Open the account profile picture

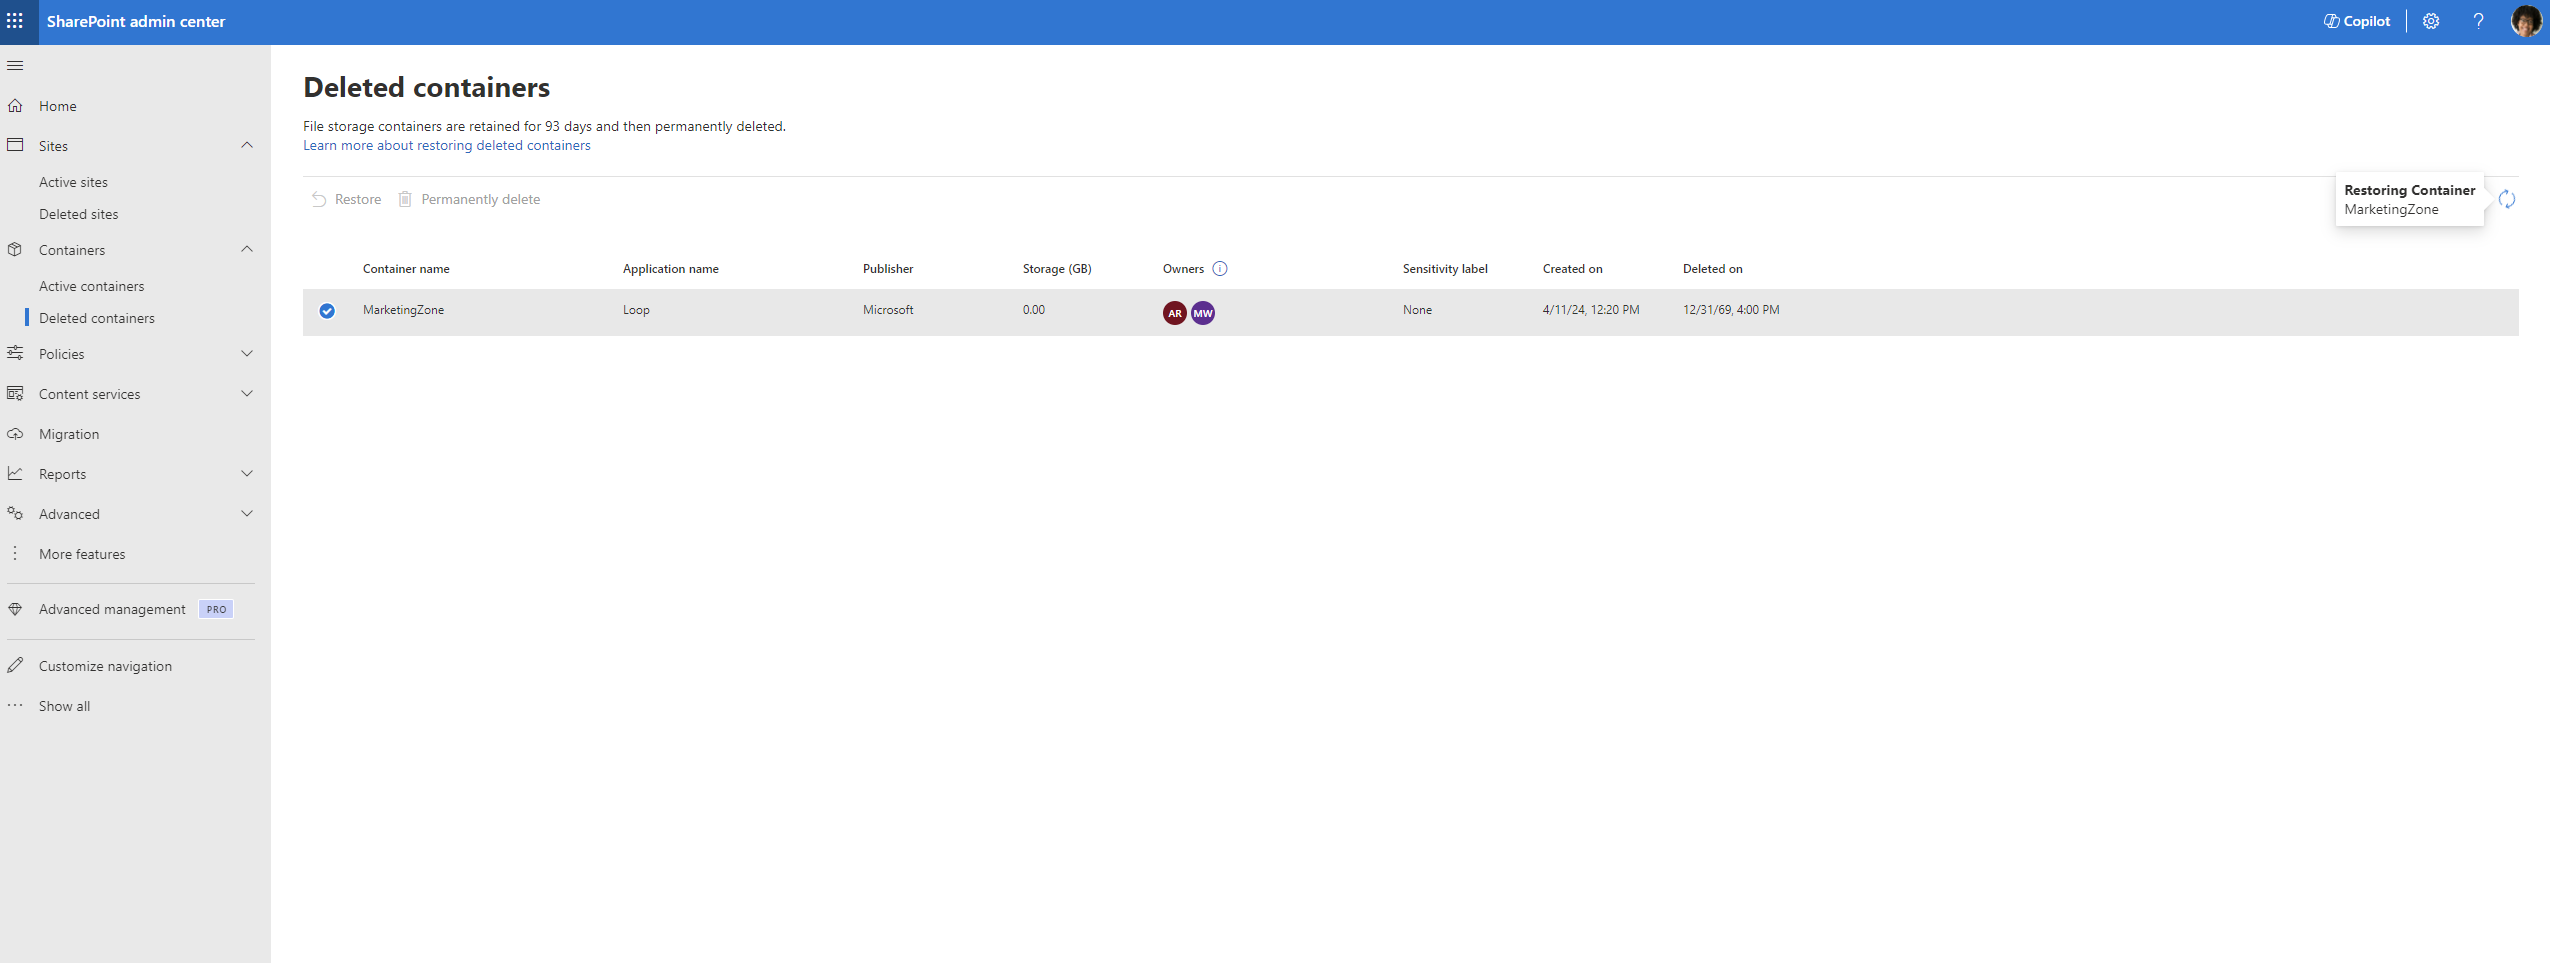(2526, 21)
